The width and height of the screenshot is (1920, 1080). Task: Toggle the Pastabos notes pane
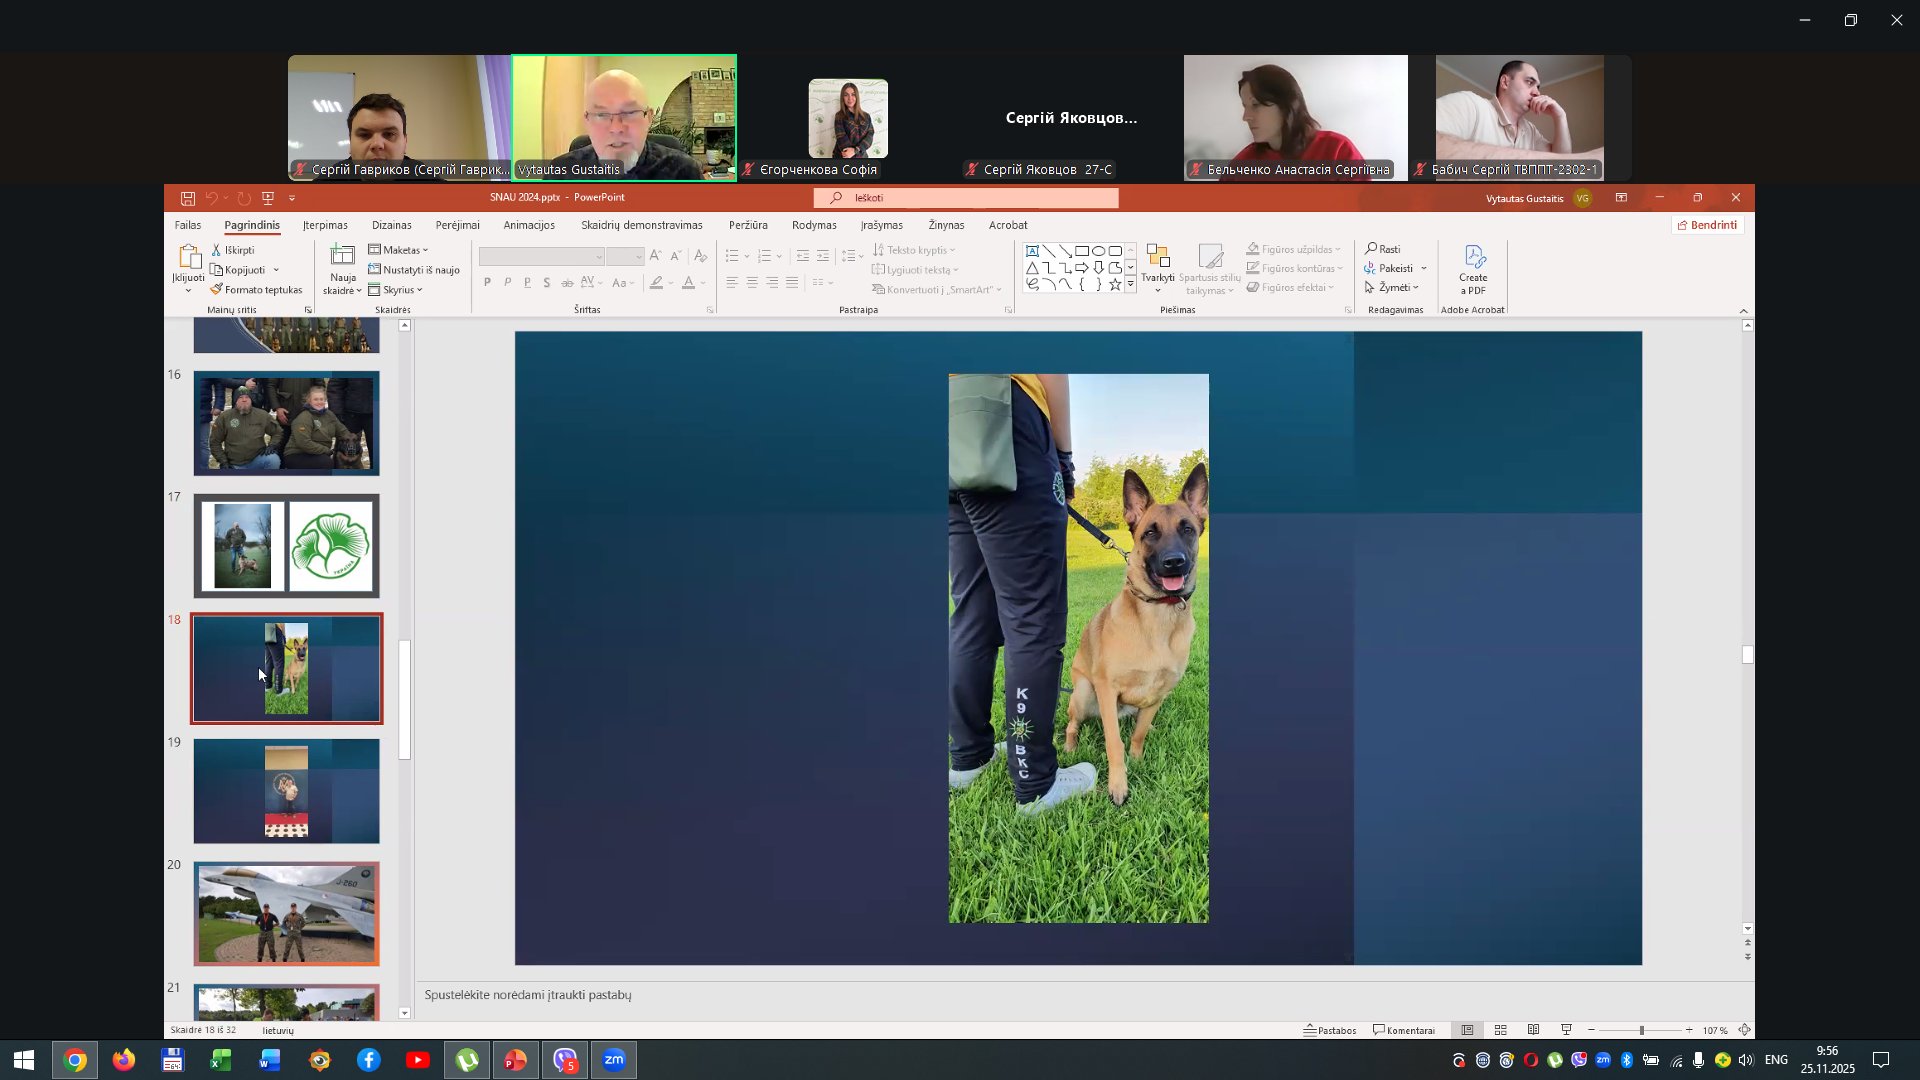(1329, 1030)
